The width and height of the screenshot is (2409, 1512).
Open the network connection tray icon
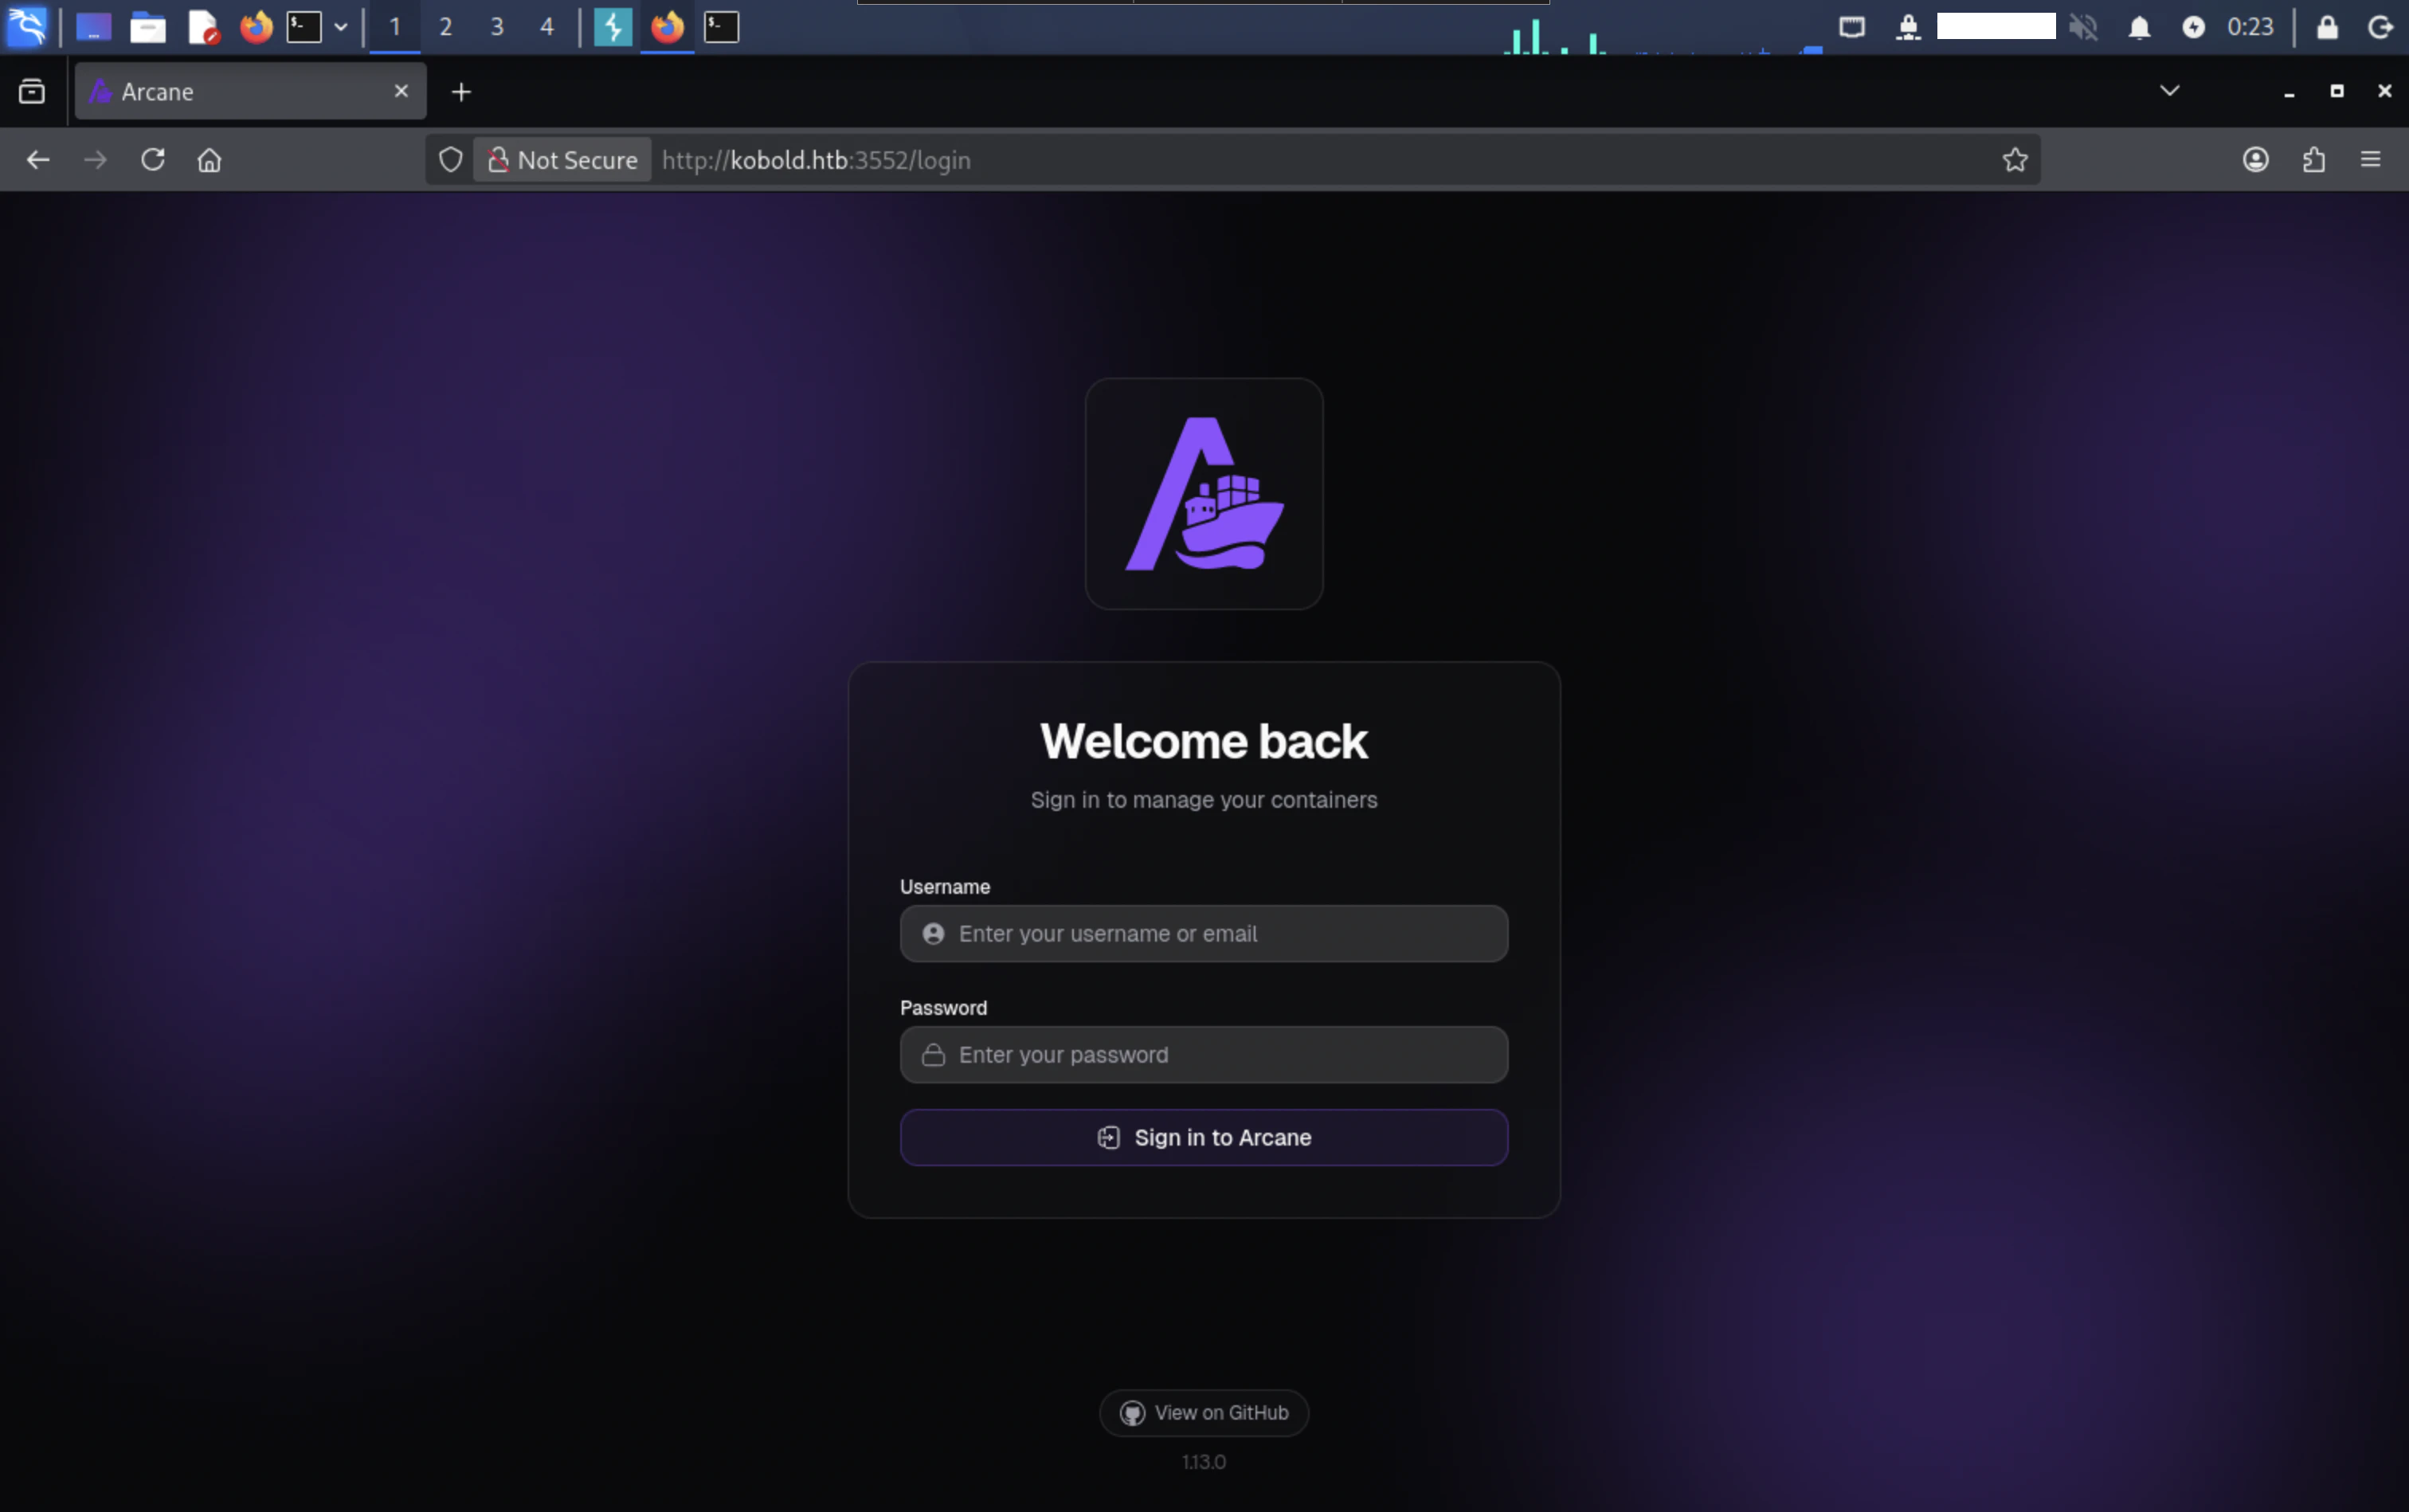pos(1908,27)
